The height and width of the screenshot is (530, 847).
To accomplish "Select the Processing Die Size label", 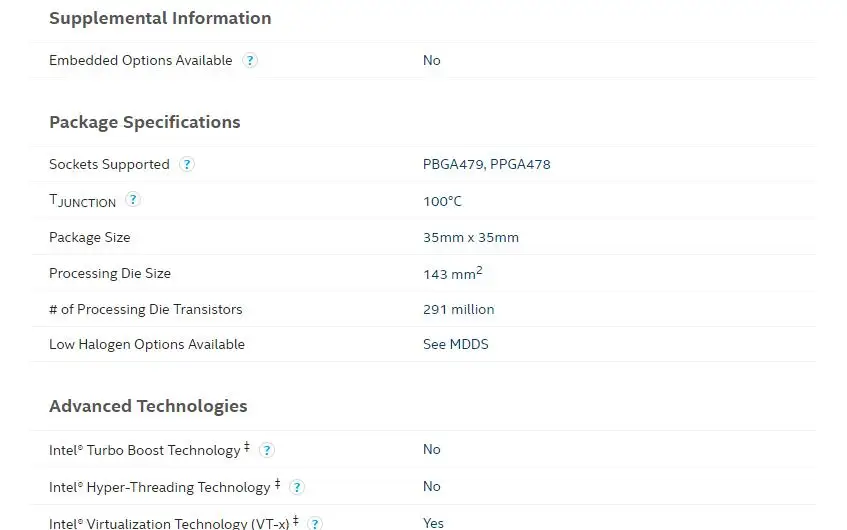I will tap(110, 273).
